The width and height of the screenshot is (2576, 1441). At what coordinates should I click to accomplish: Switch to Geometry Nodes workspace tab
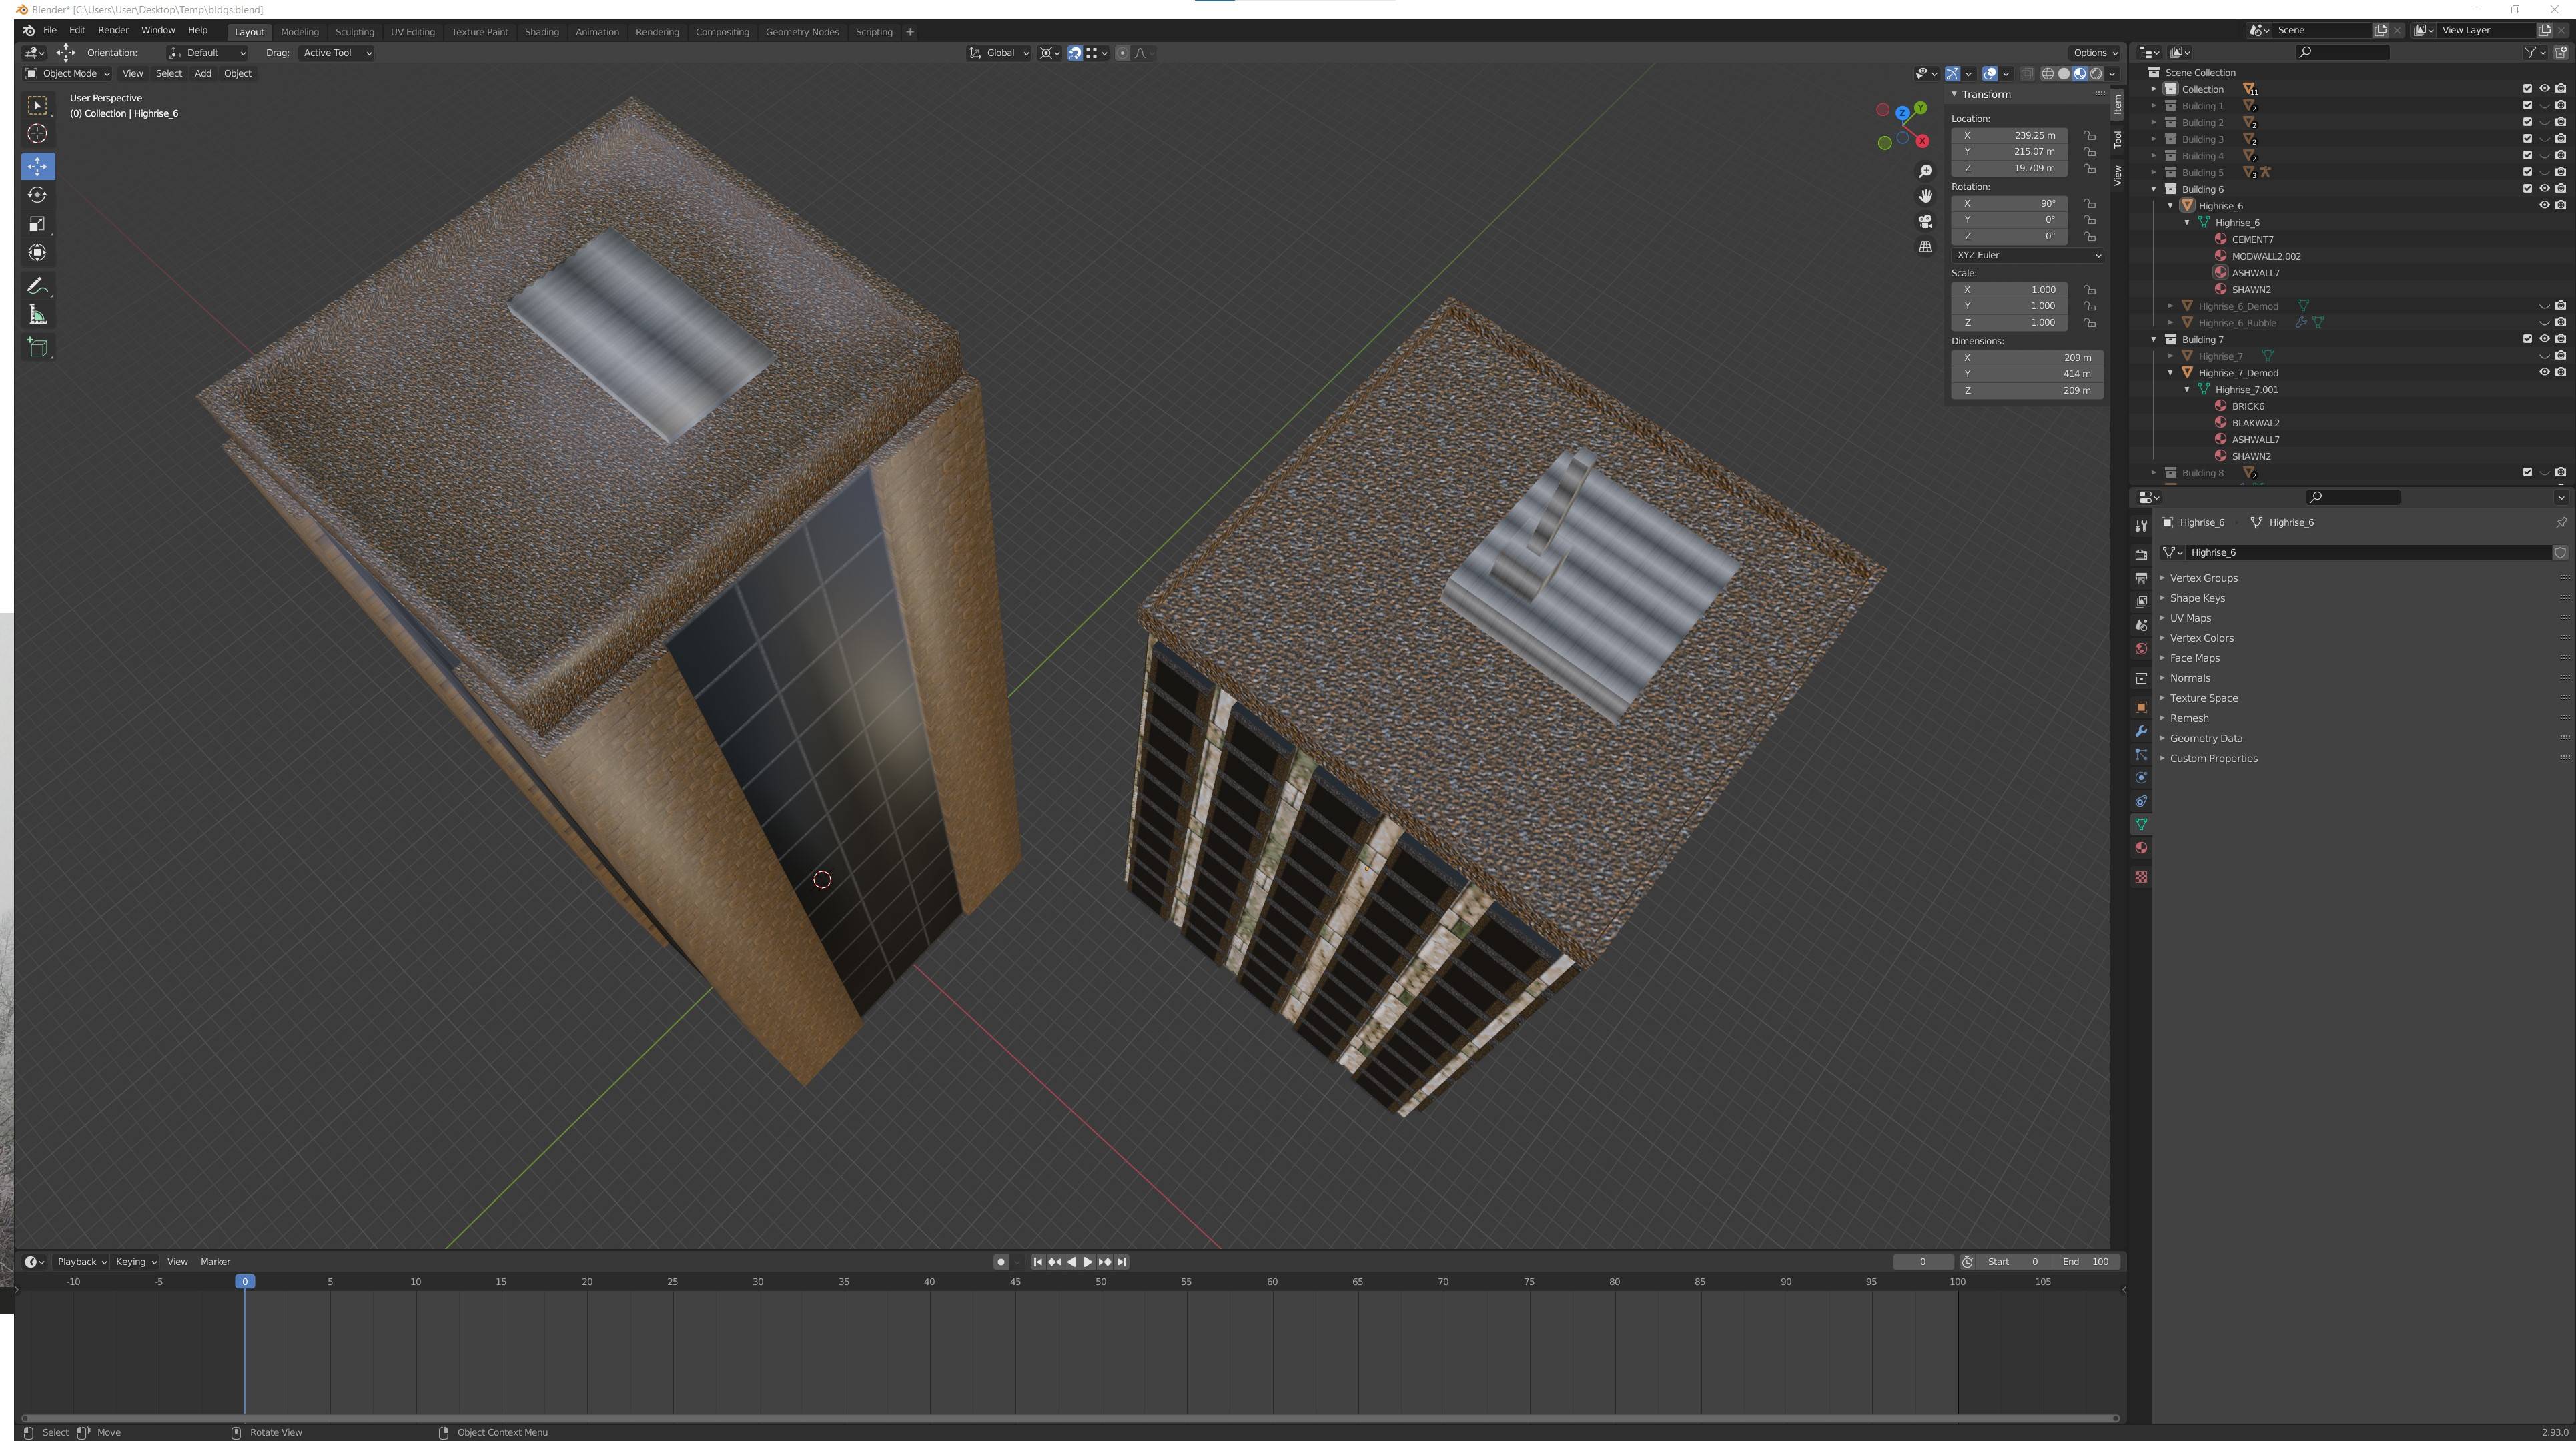[801, 32]
